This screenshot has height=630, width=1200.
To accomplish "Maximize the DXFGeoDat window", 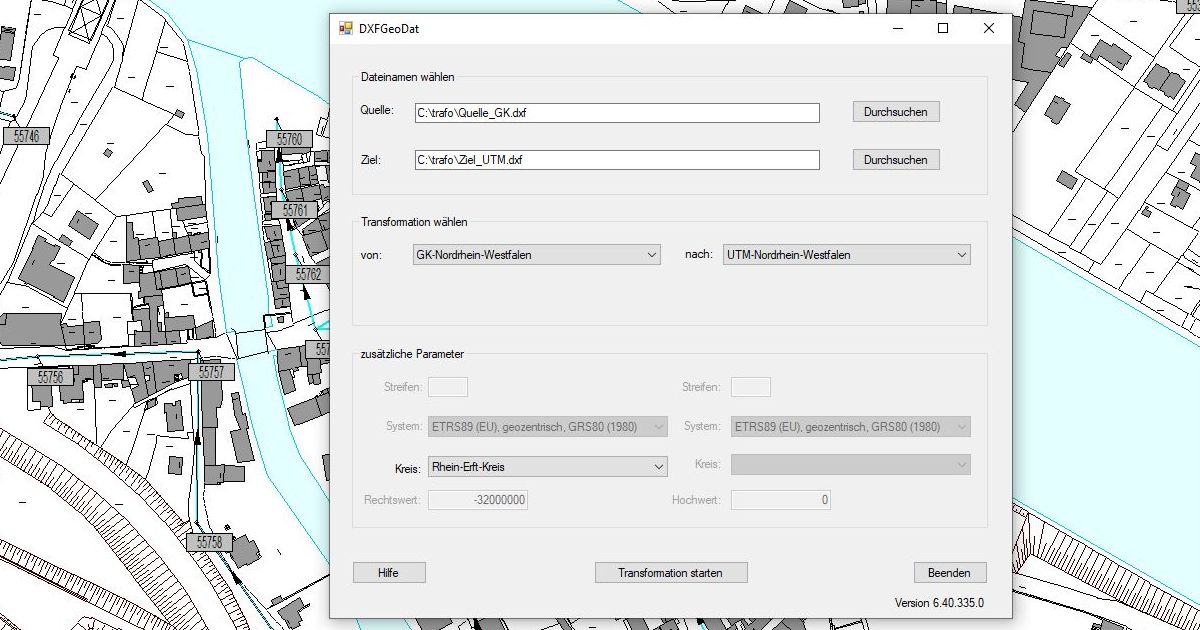I will [942, 29].
